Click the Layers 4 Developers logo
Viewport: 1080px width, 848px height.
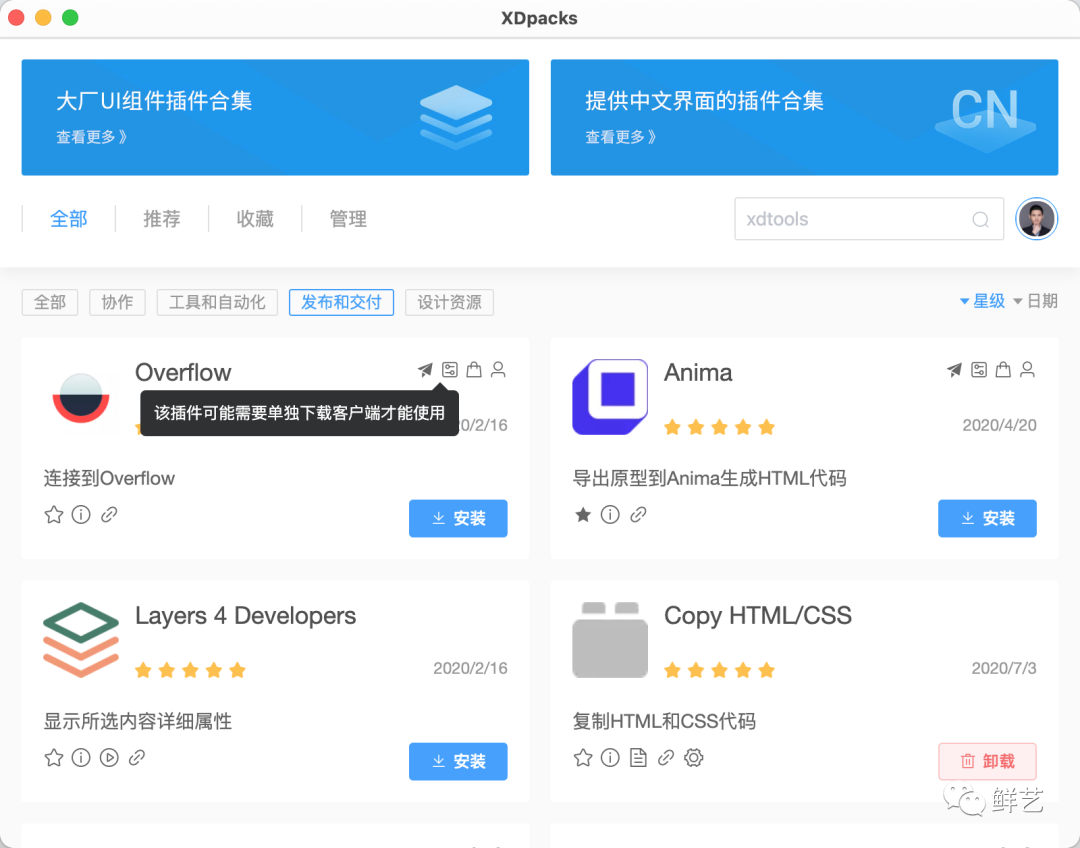tap(81, 640)
